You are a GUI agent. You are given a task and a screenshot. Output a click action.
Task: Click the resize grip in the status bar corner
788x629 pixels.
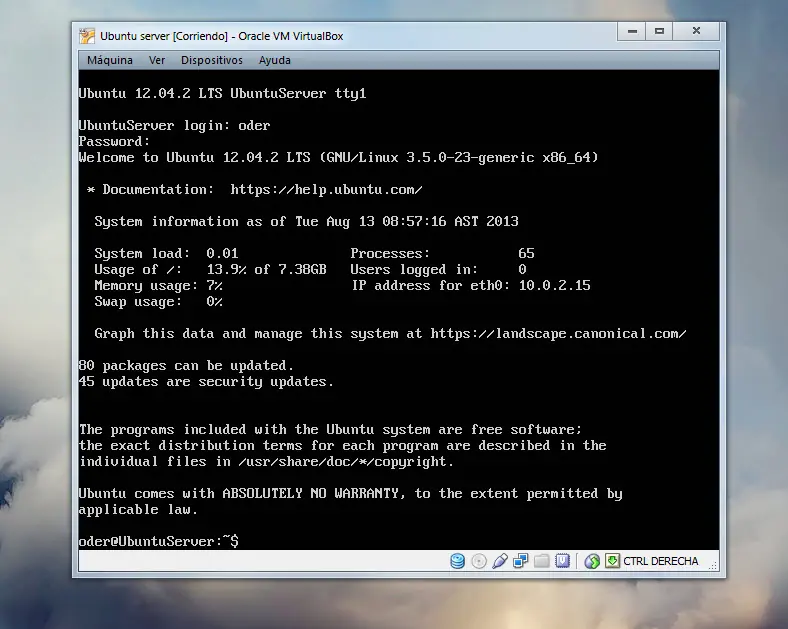click(x=713, y=566)
